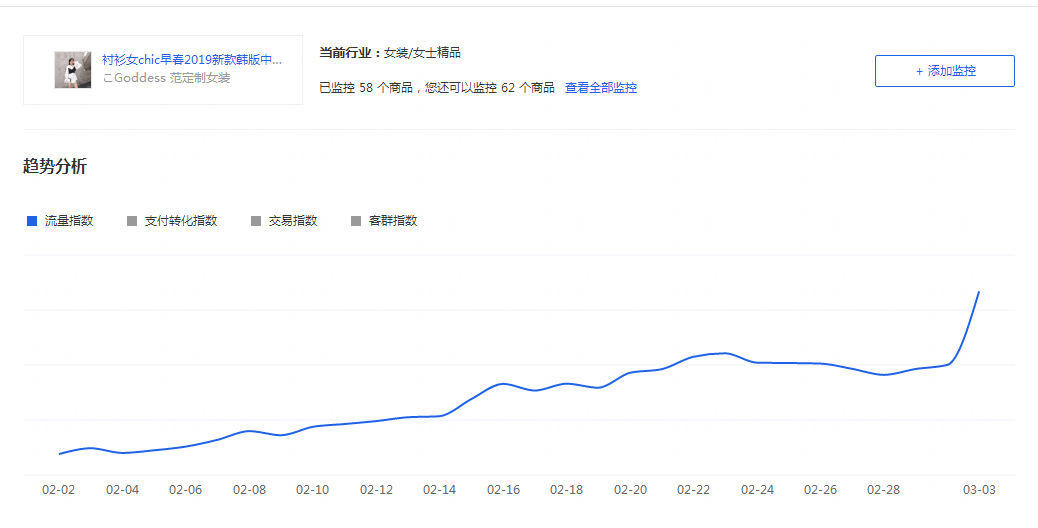
Task: Click the 02-14 axis date label
Action: [x=440, y=490]
